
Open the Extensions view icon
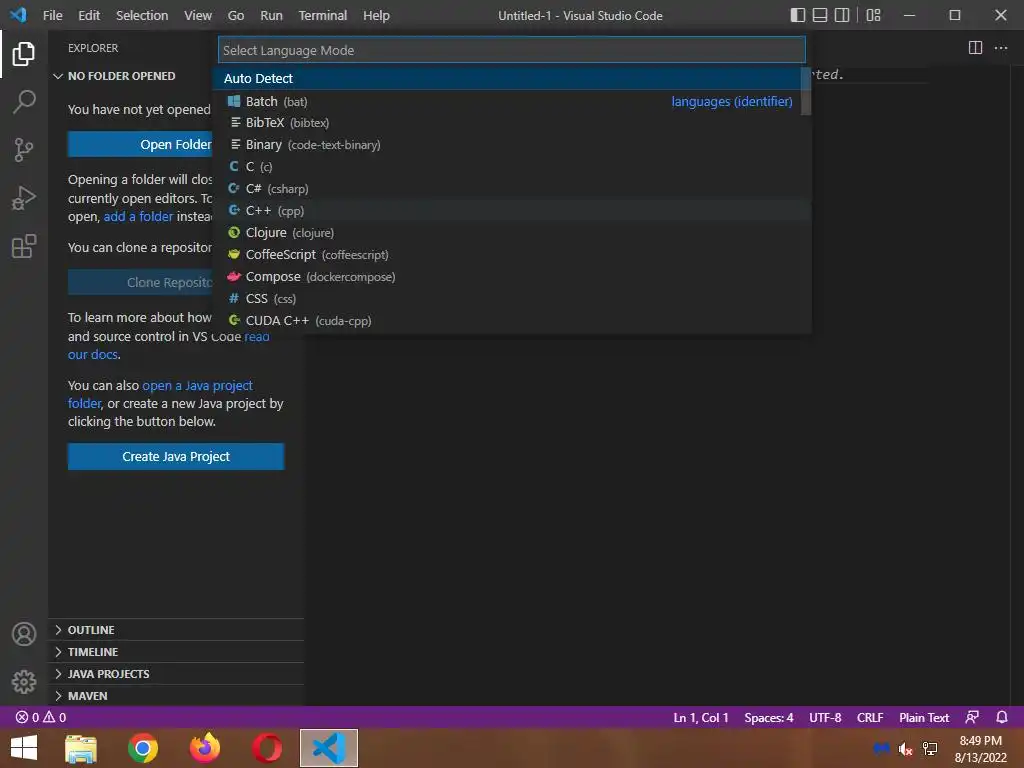pos(24,246)
